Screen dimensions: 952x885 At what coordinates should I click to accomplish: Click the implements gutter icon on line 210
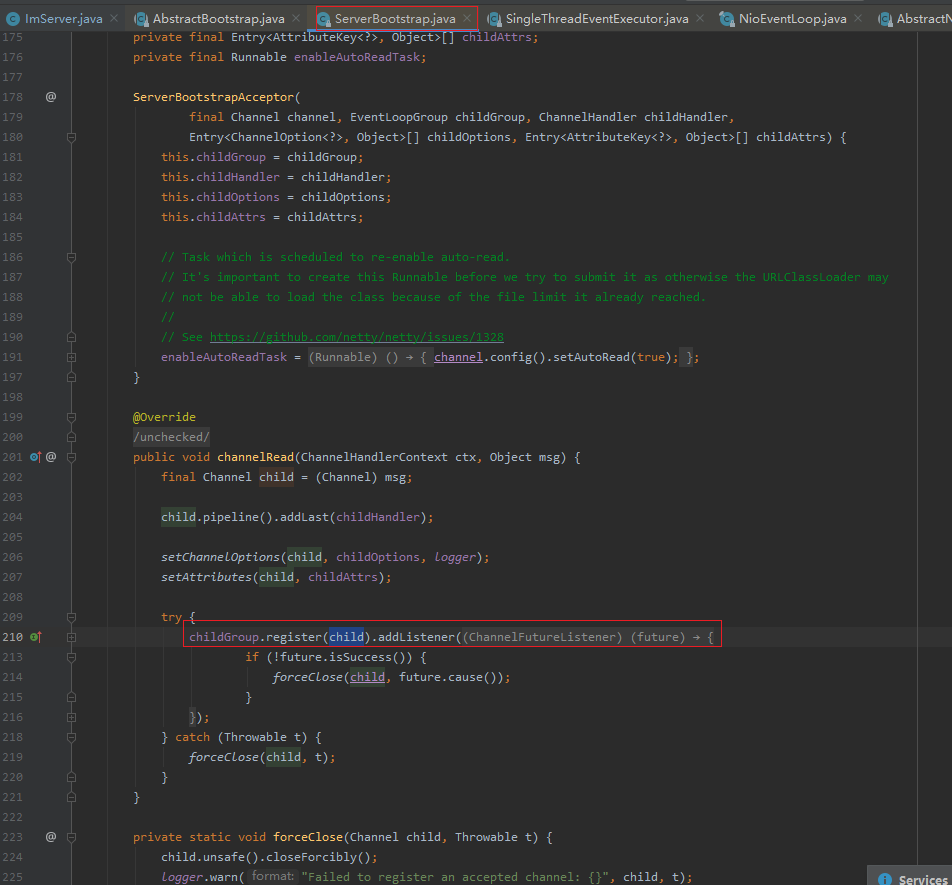(x=35, y=637)
